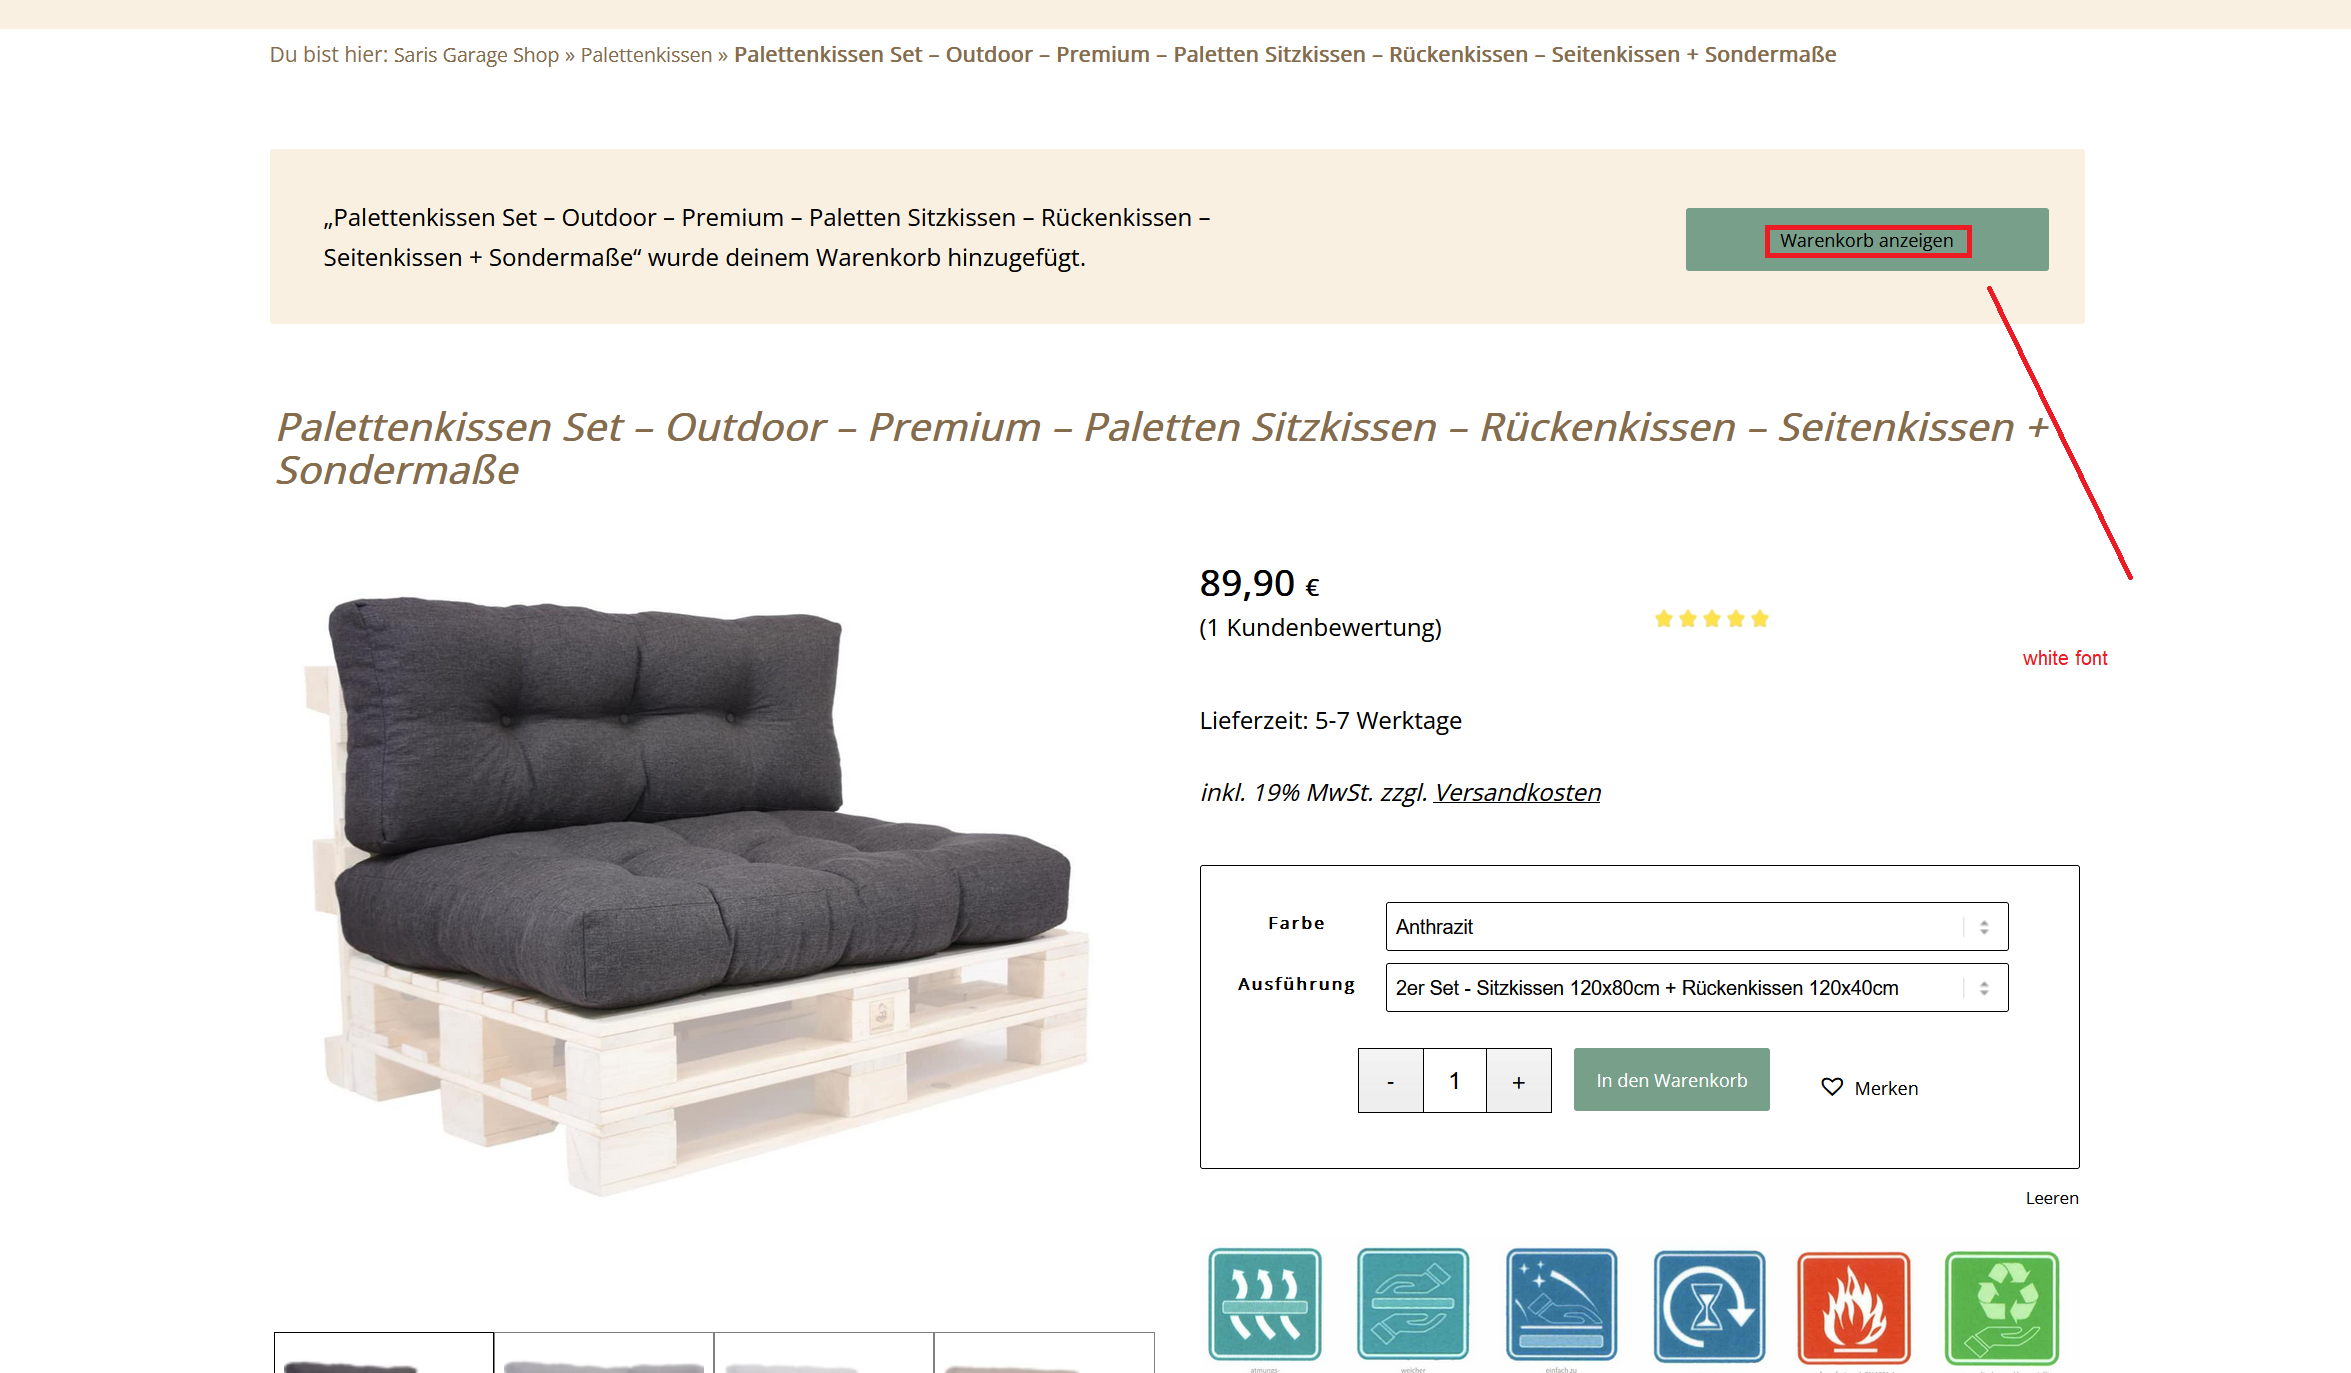Click the In den Warenkorb button
The height and width of the screenshot is (1373, 2351).
point(1672,1080)
